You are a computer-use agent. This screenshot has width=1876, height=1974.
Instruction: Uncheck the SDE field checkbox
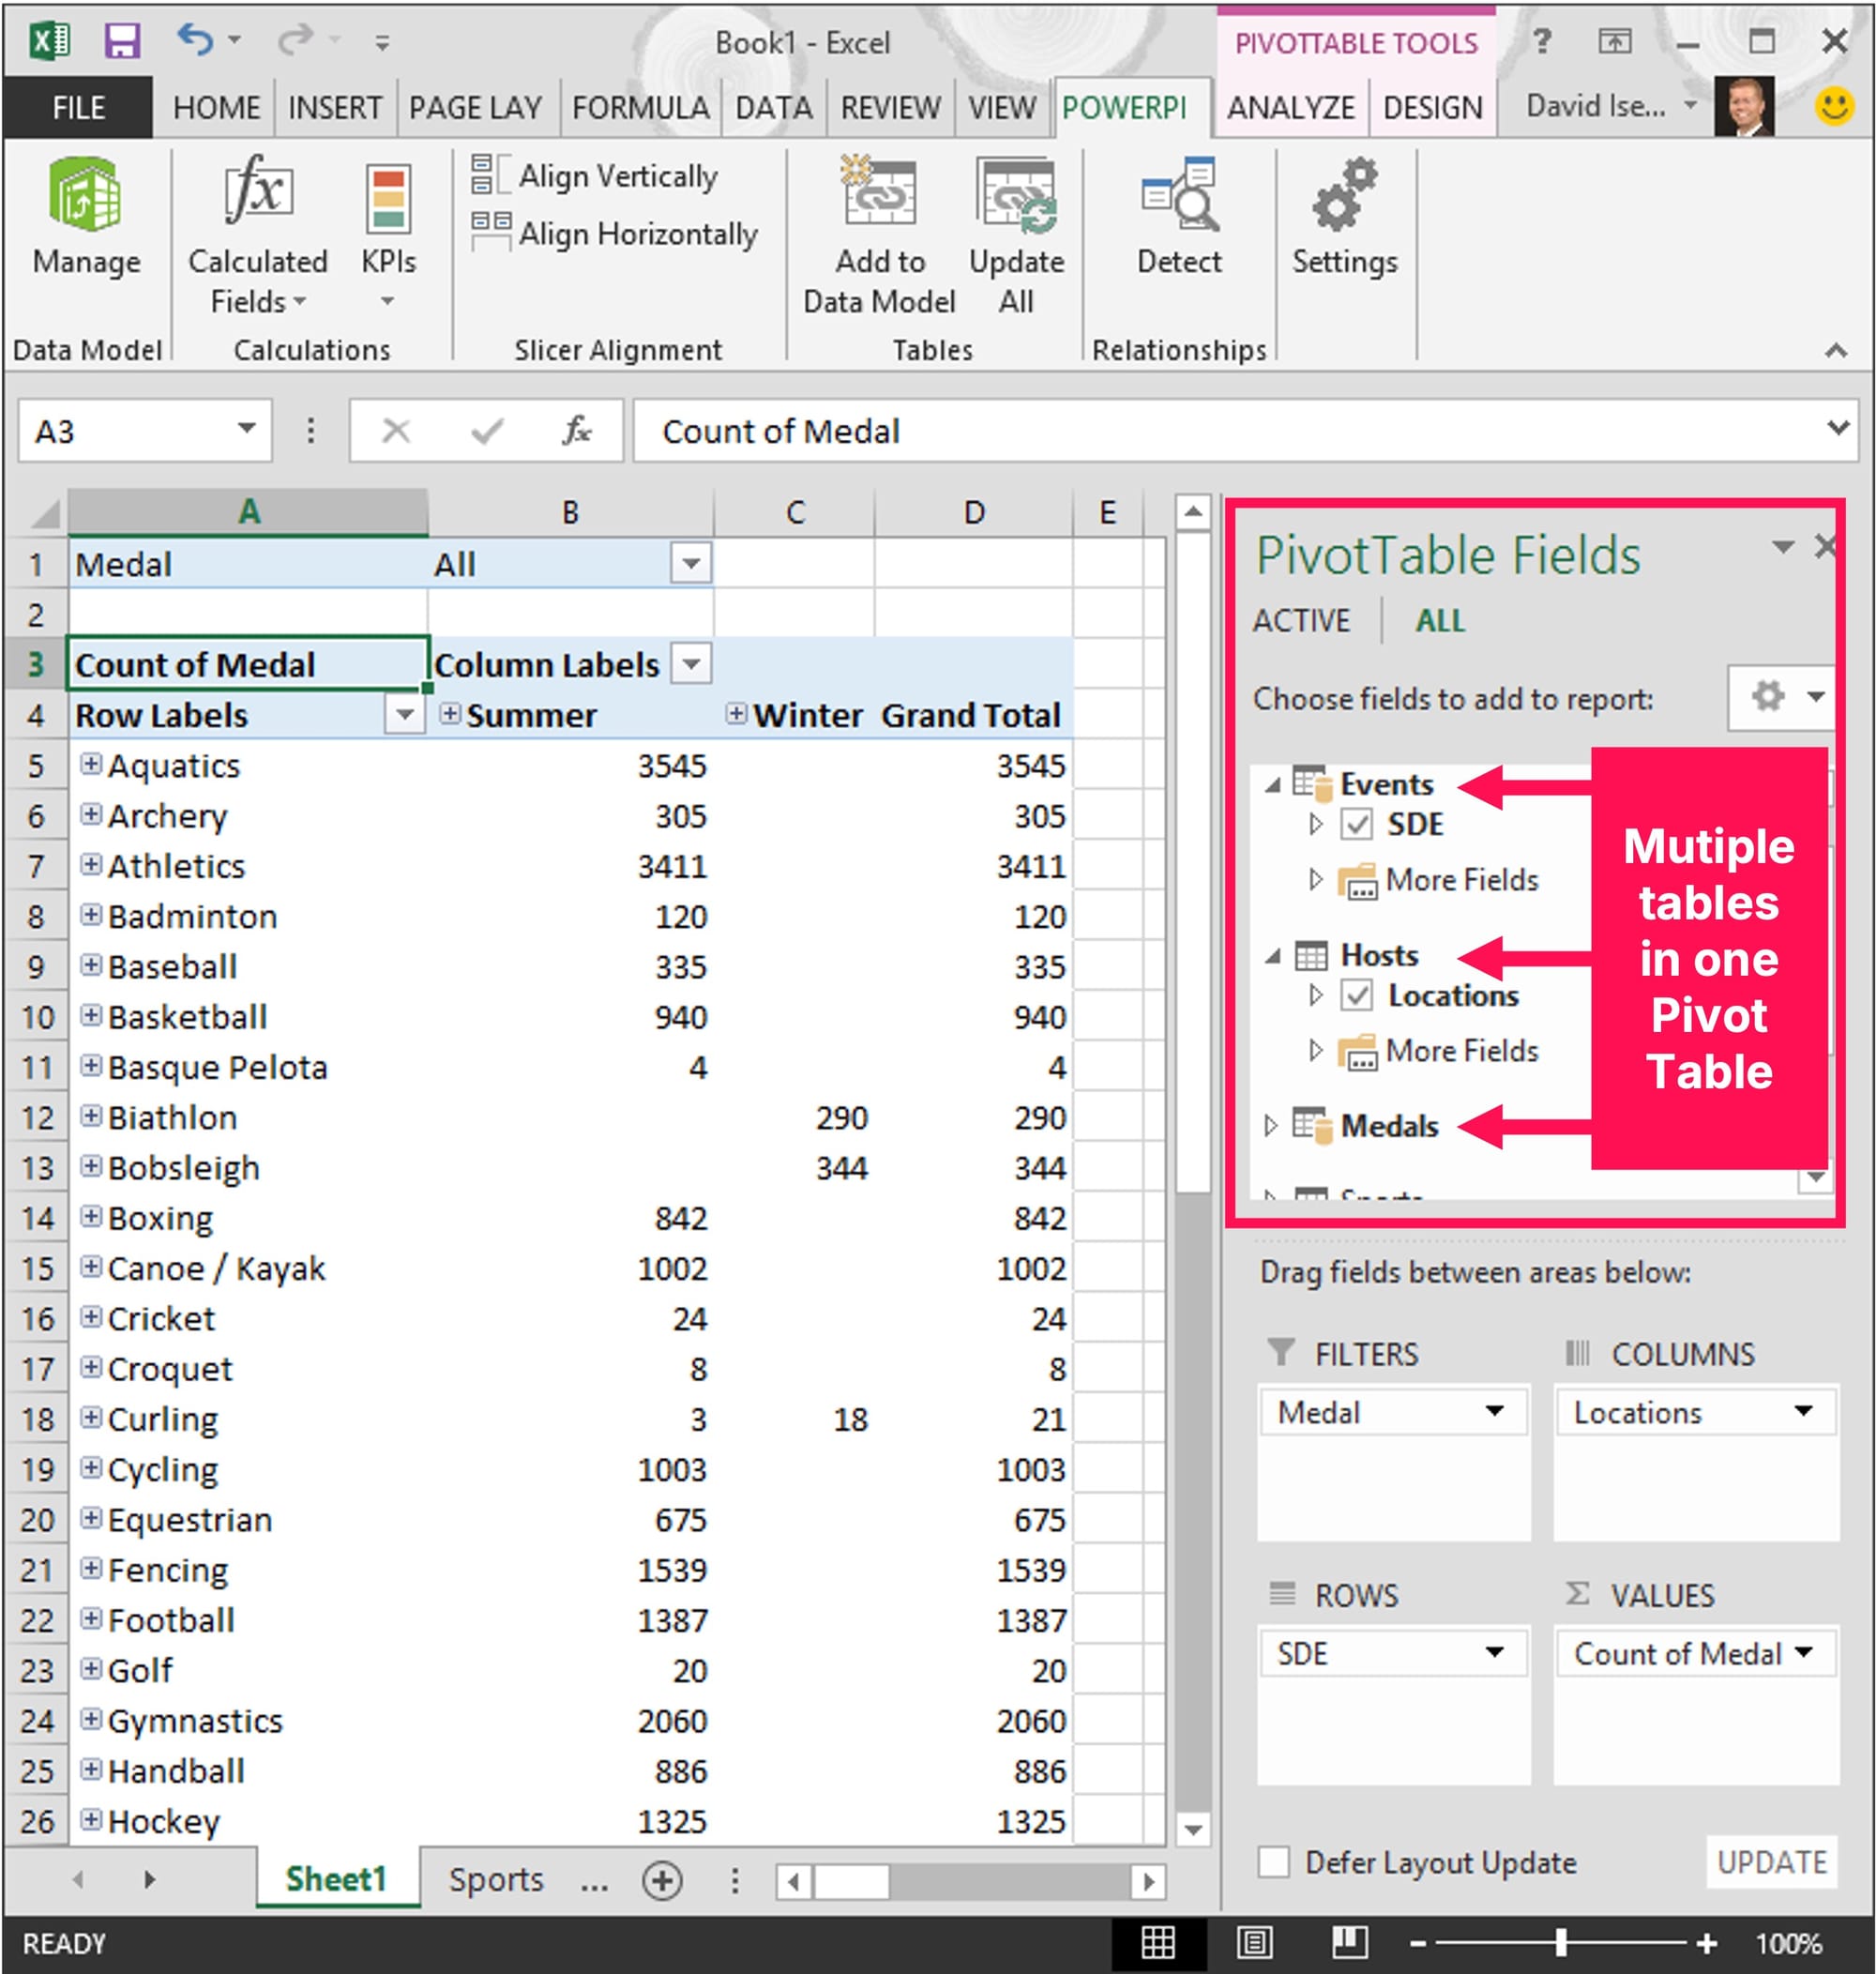(x=1357, y=824)
